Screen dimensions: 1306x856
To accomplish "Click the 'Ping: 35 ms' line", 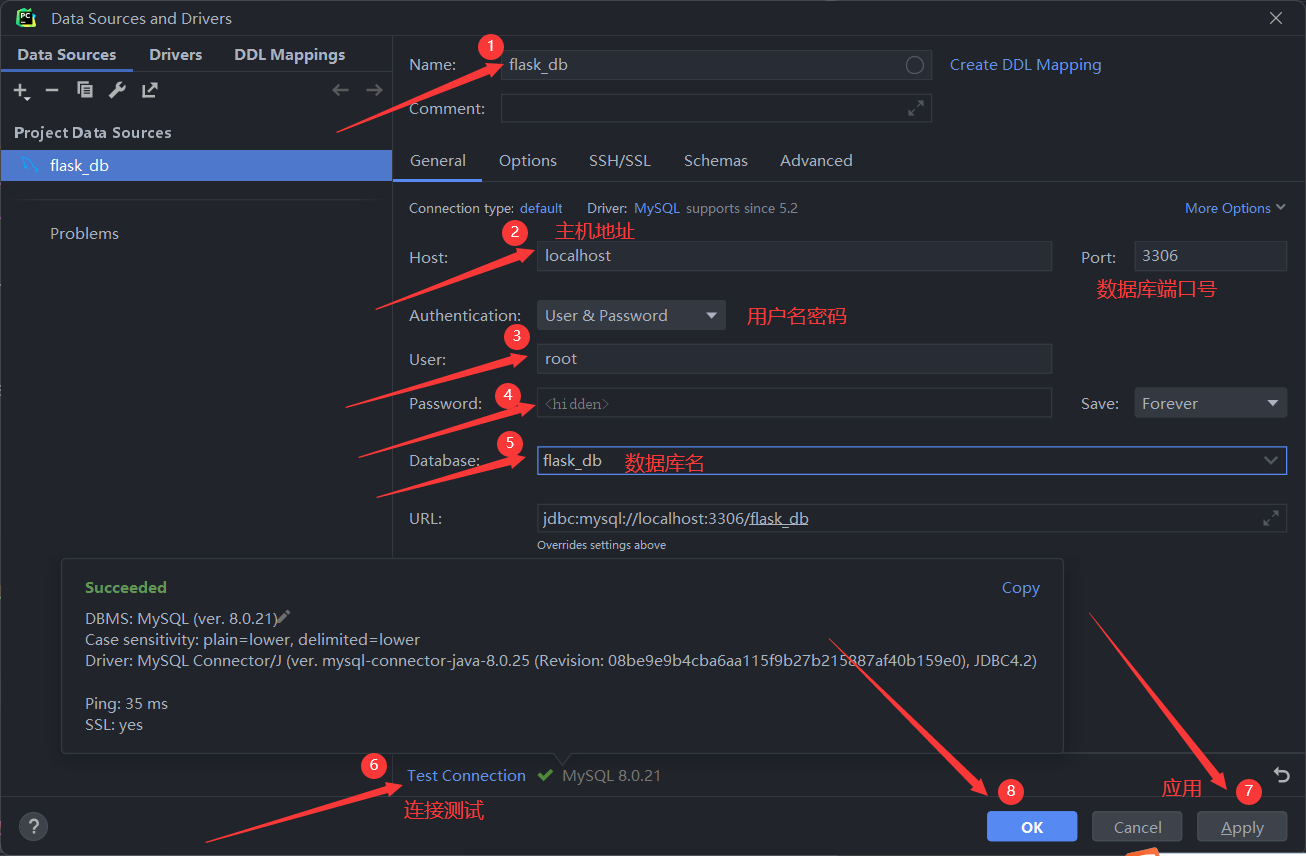I will [126, 704].
